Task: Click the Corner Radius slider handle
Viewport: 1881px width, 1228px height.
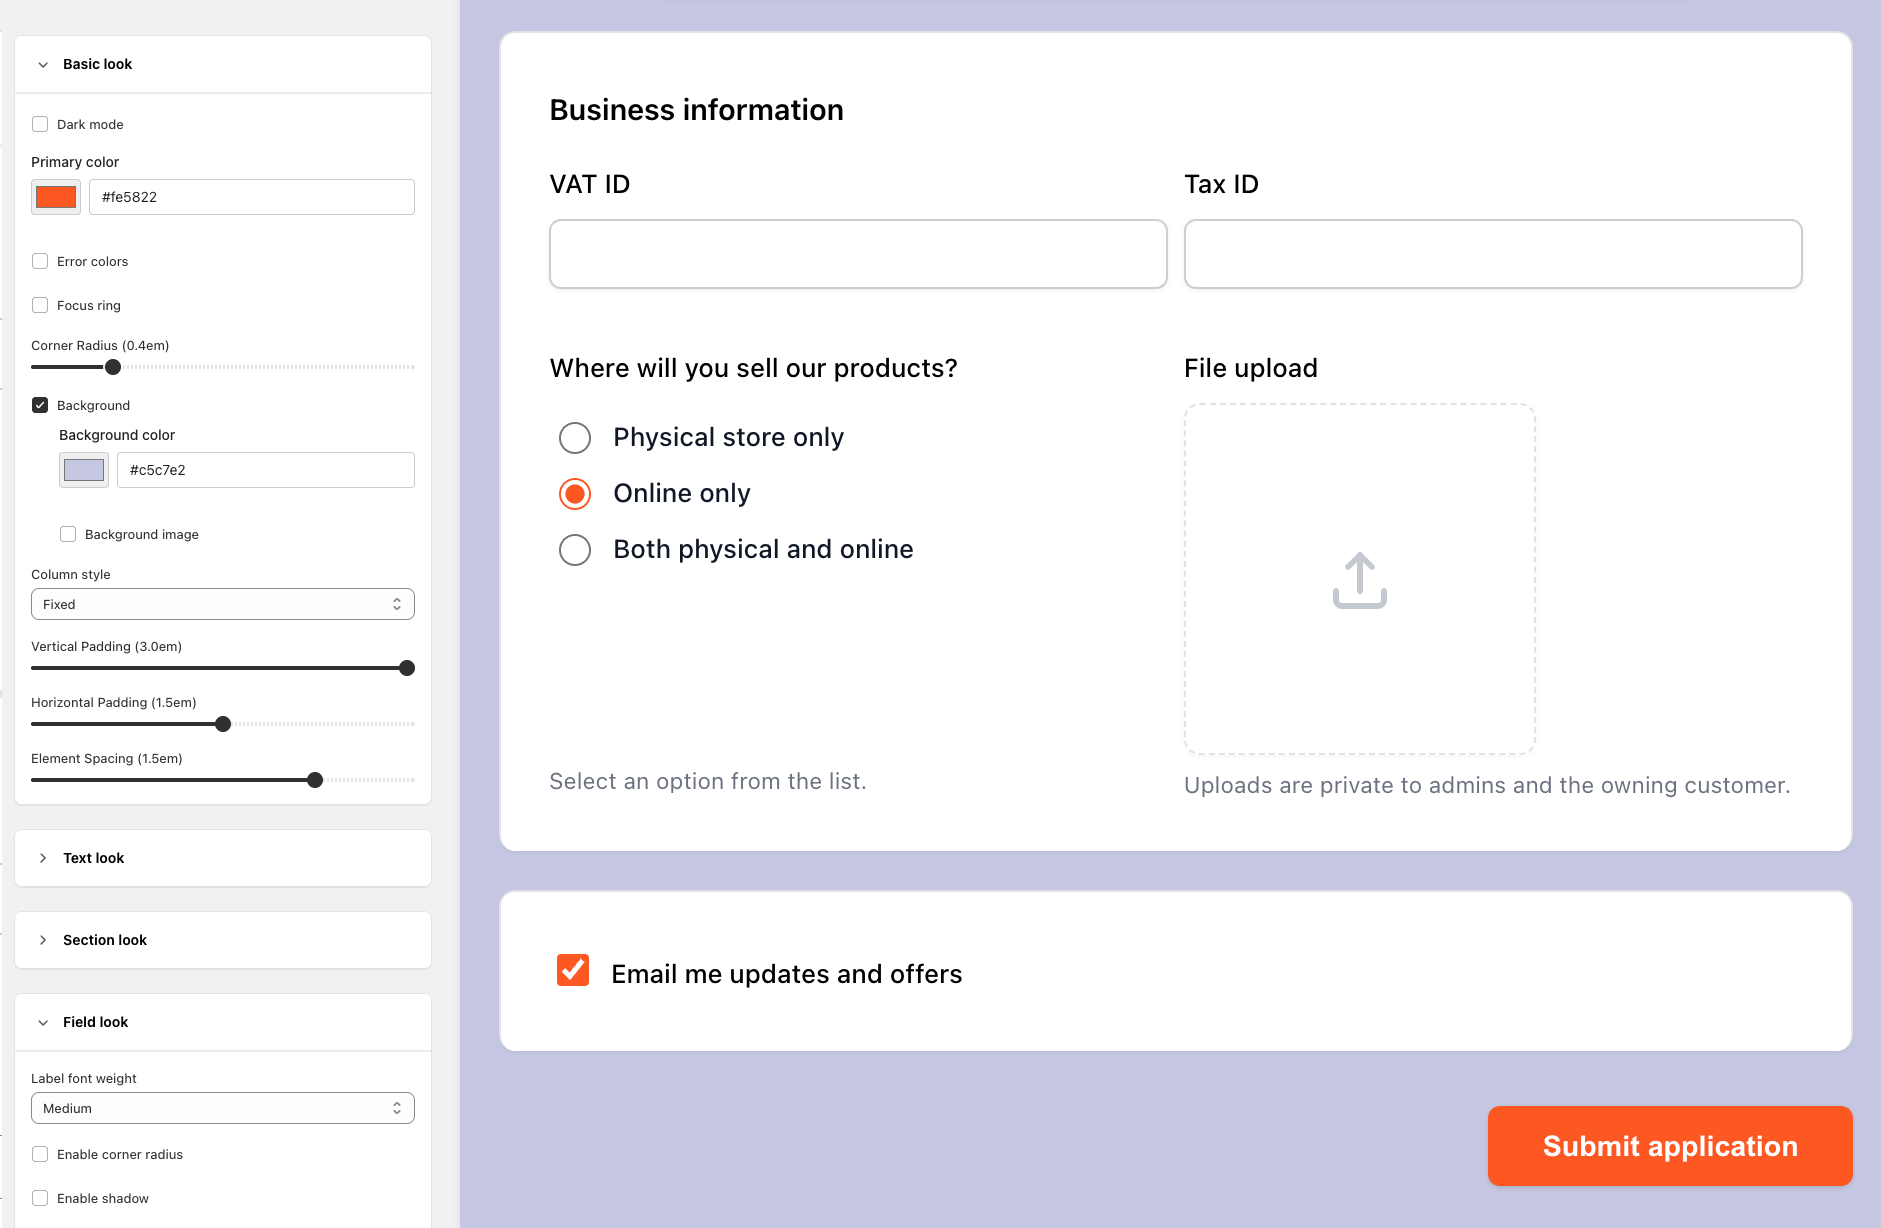Action: 113,367
